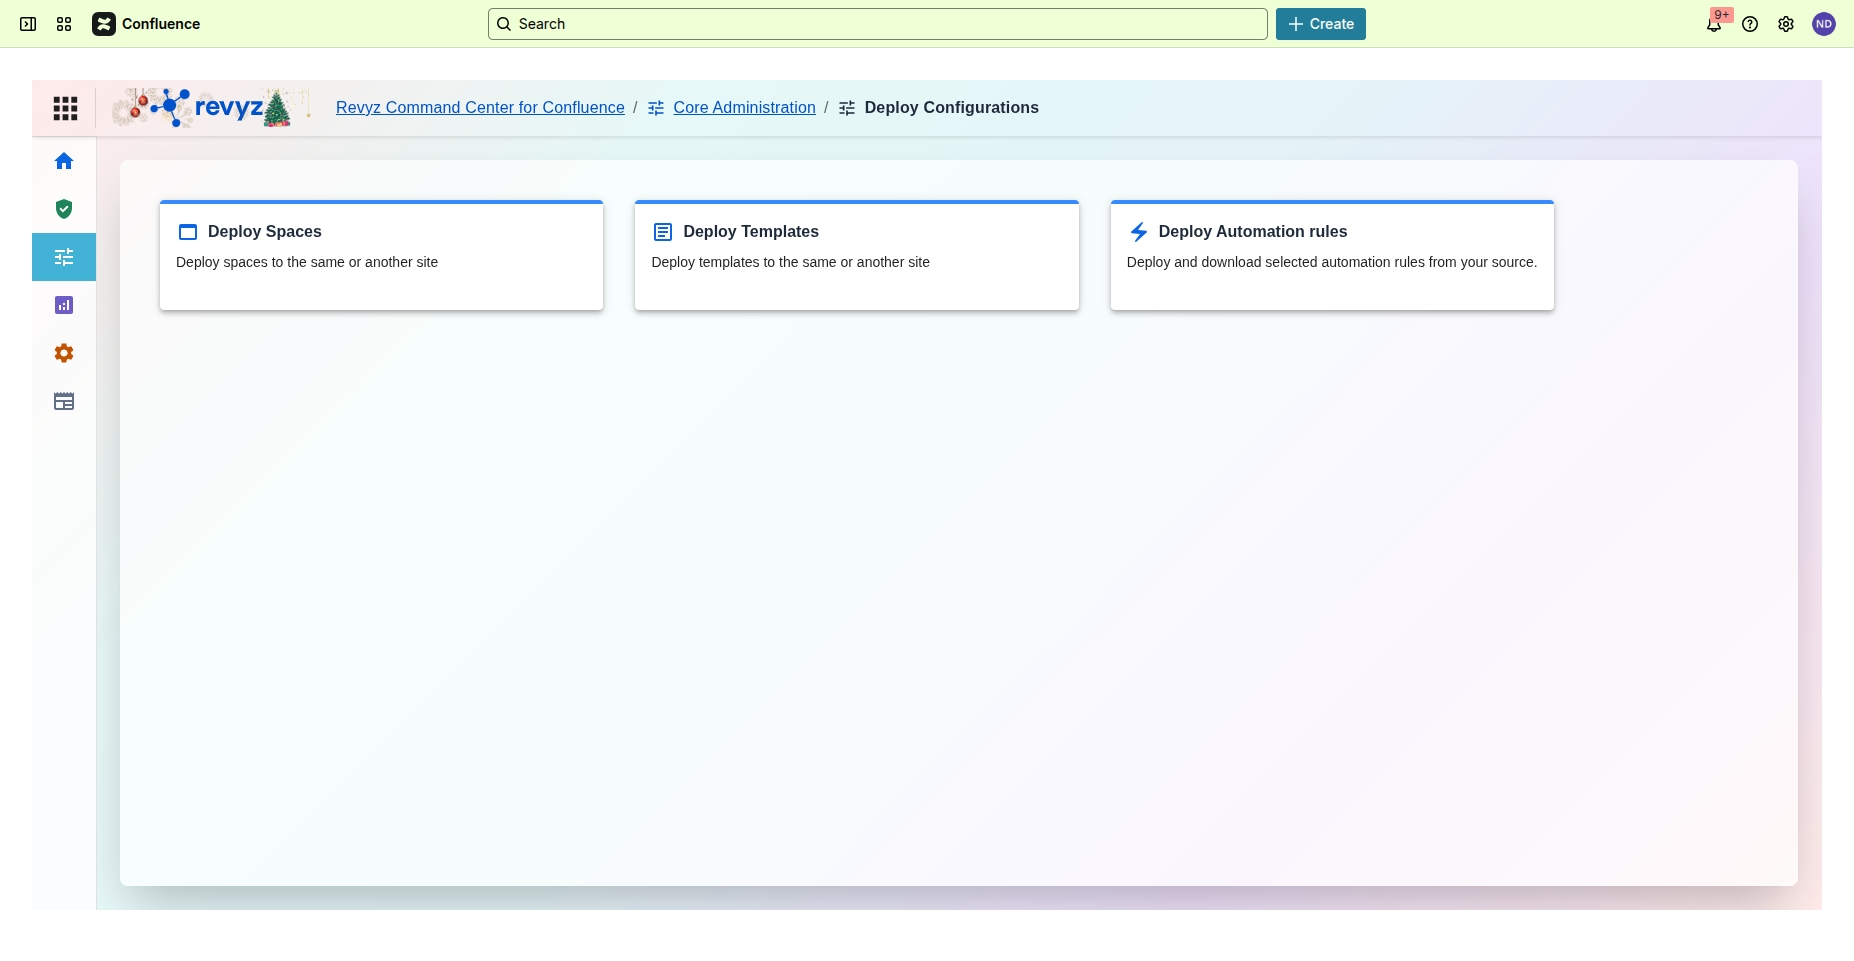
Task: Open the Deploy Templates card
Action: point(856,255)
